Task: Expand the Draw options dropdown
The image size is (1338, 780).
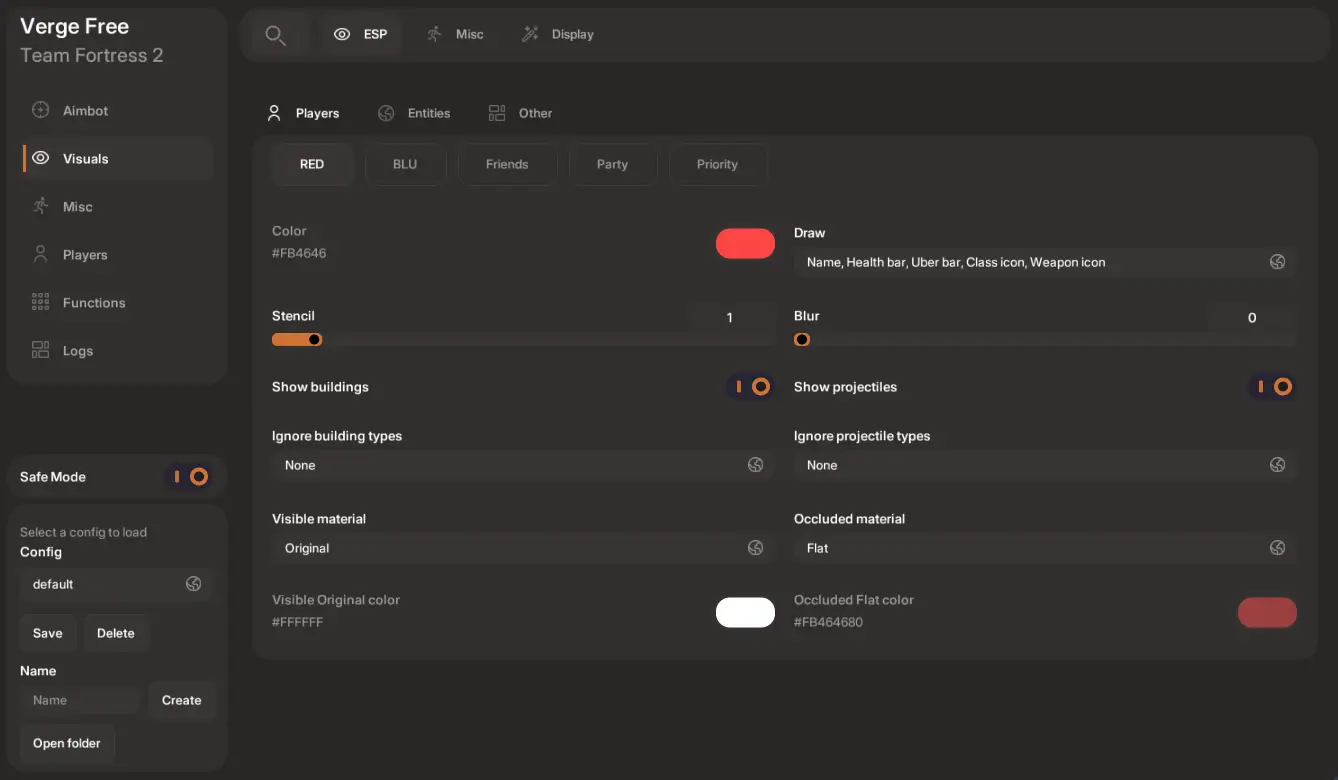Action: (x=1045, y=262)
